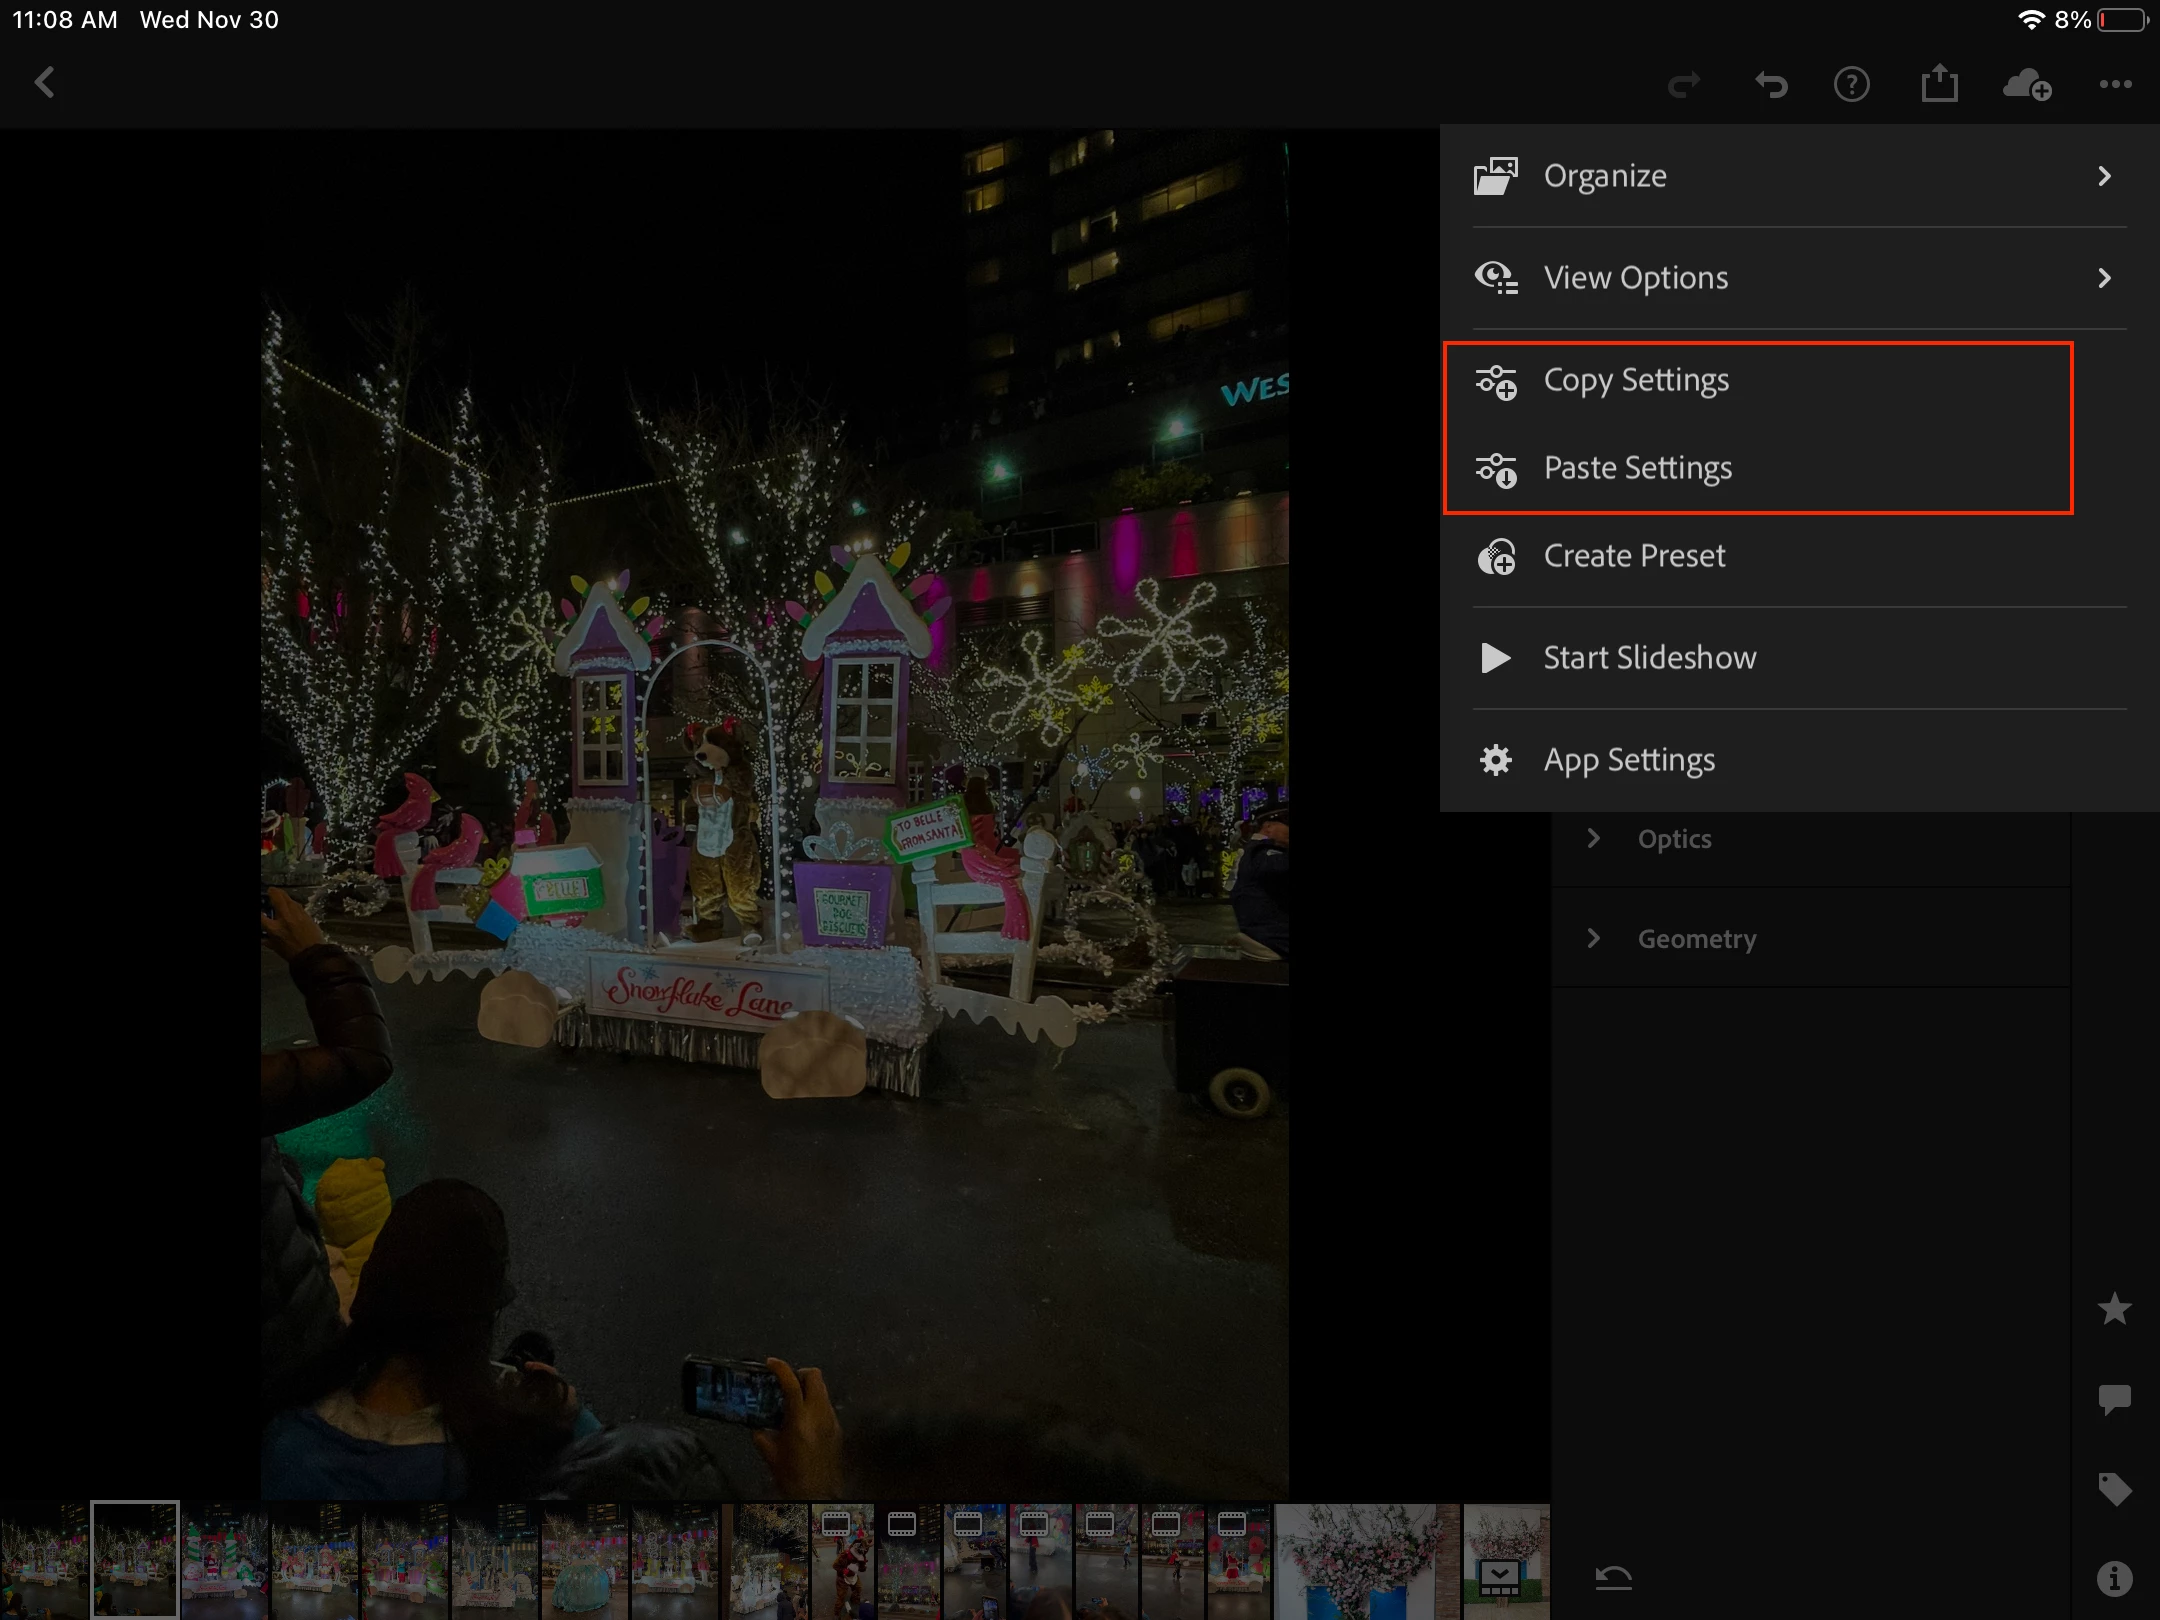Viewport: 2160px width, 1620px height.
Task: Expand the Geometry panel section
Action: (1696, 939)
